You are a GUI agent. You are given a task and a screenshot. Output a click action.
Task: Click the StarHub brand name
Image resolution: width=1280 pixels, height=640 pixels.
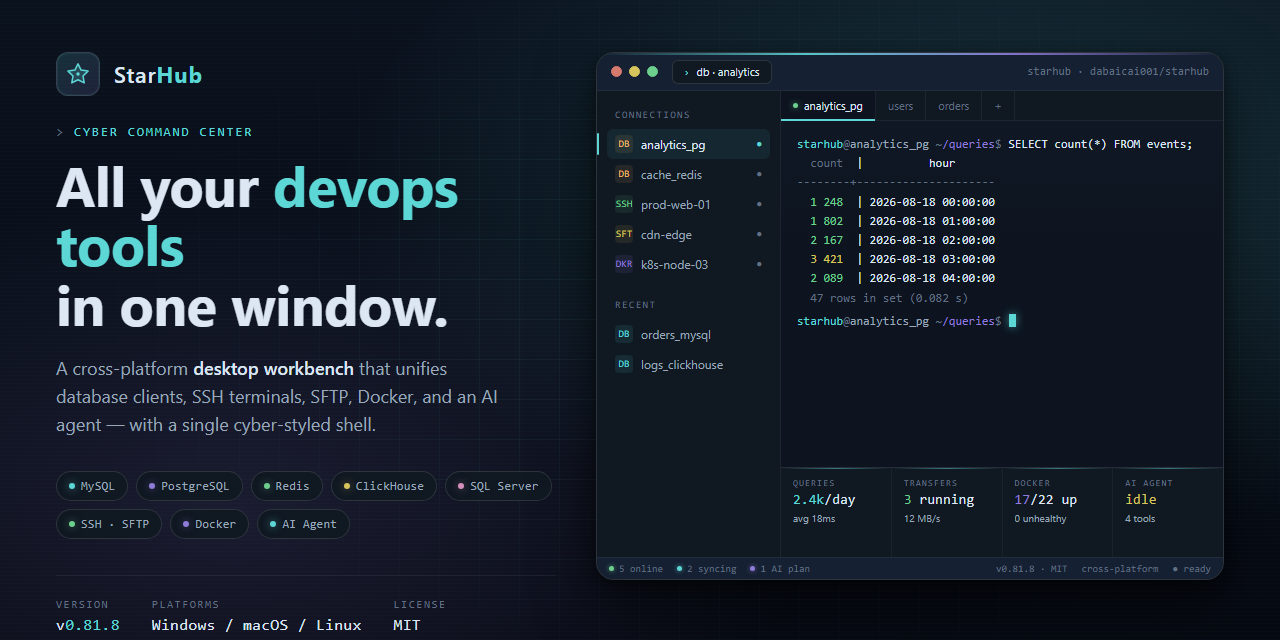158,75
